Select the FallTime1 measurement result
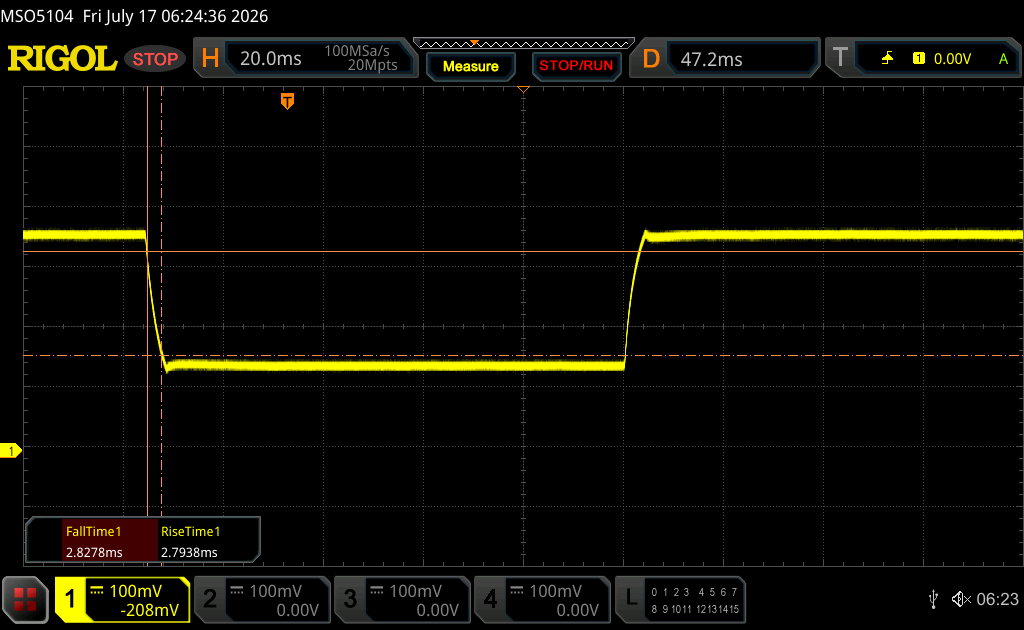Screen dimensions: 1024x630 click(x=110, y=541)
